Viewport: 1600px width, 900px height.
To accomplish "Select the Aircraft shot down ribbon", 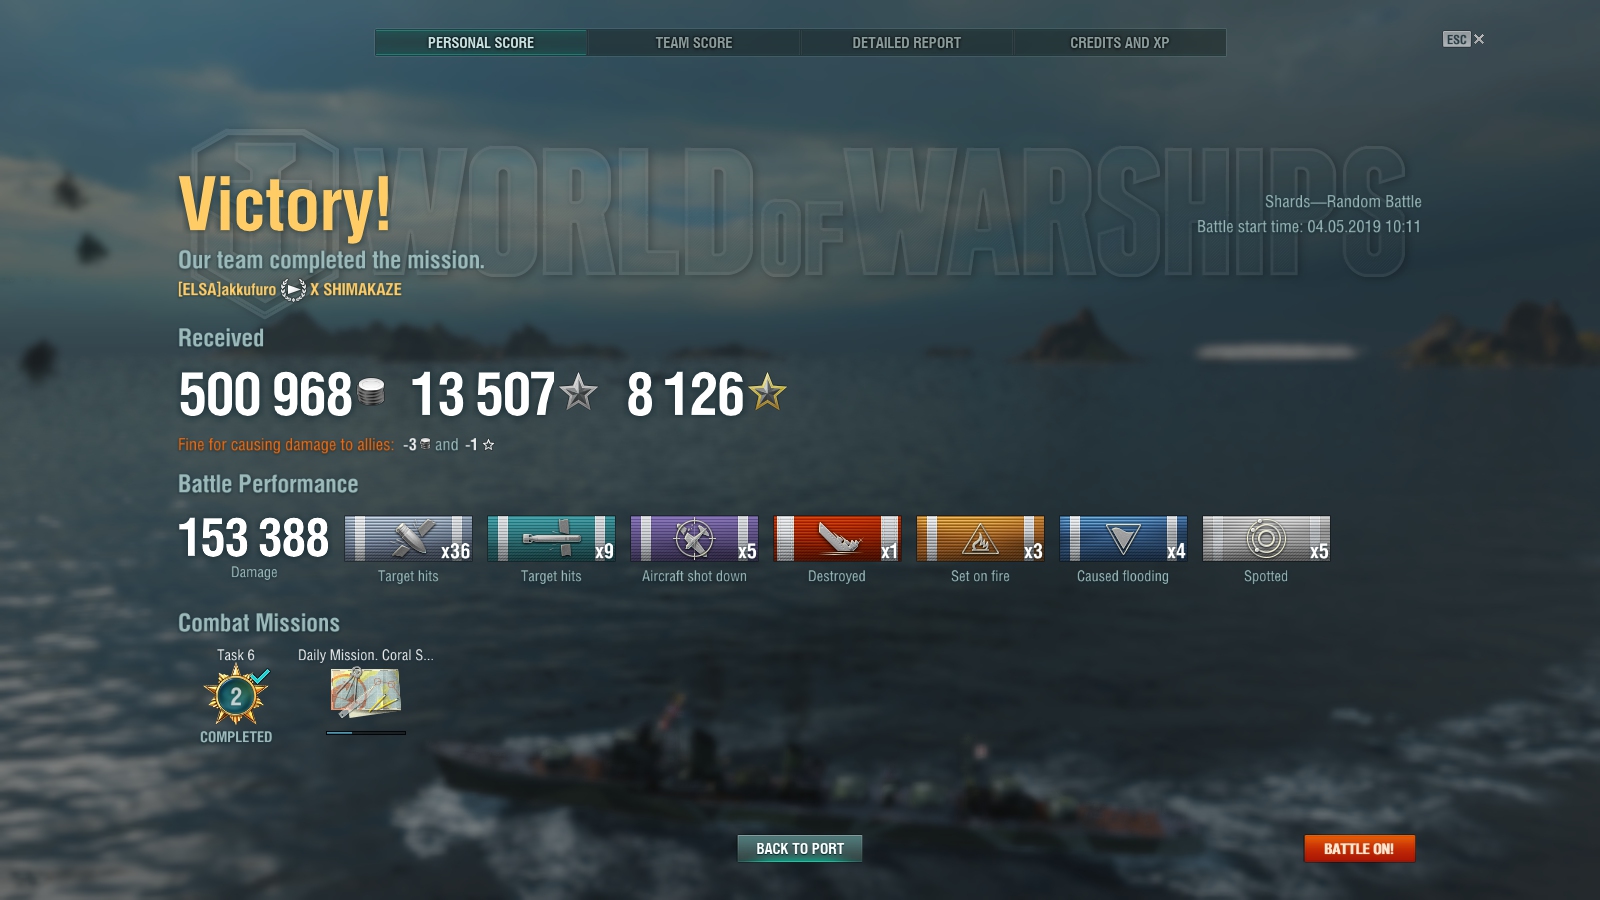I will [x=694, y=538].
